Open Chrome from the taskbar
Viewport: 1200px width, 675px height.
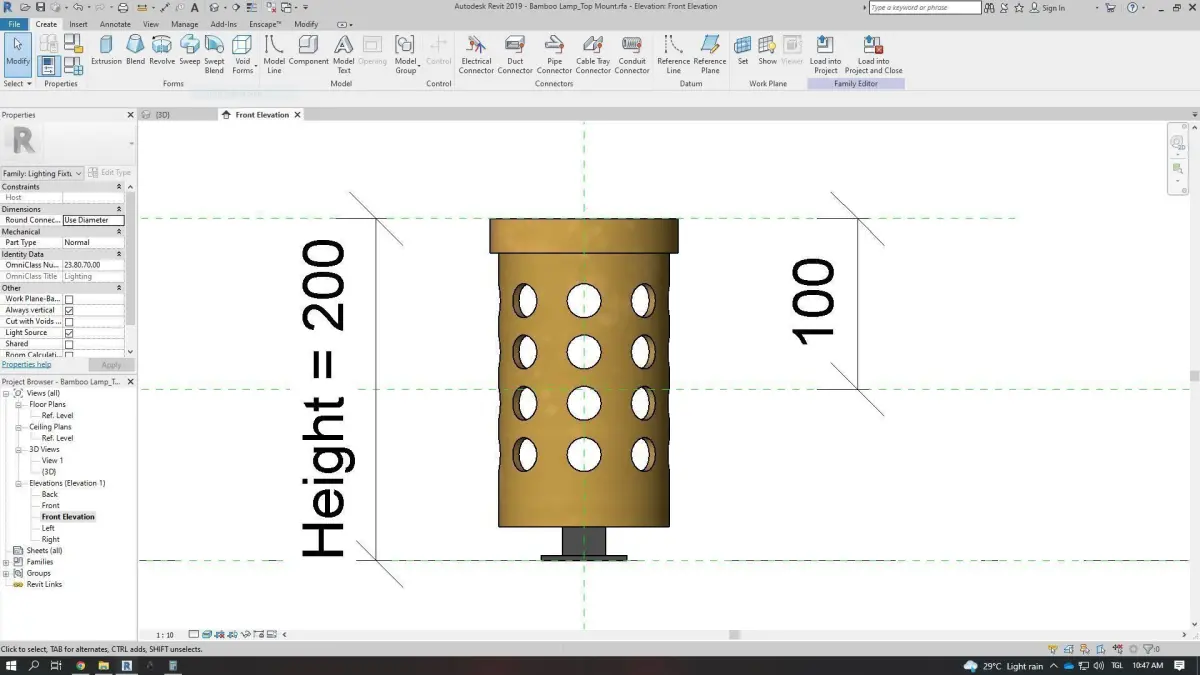80,665
